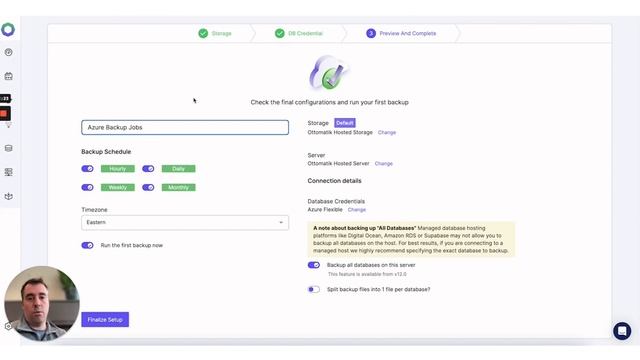Click the green Weekly schedule label

pos(118,187)
